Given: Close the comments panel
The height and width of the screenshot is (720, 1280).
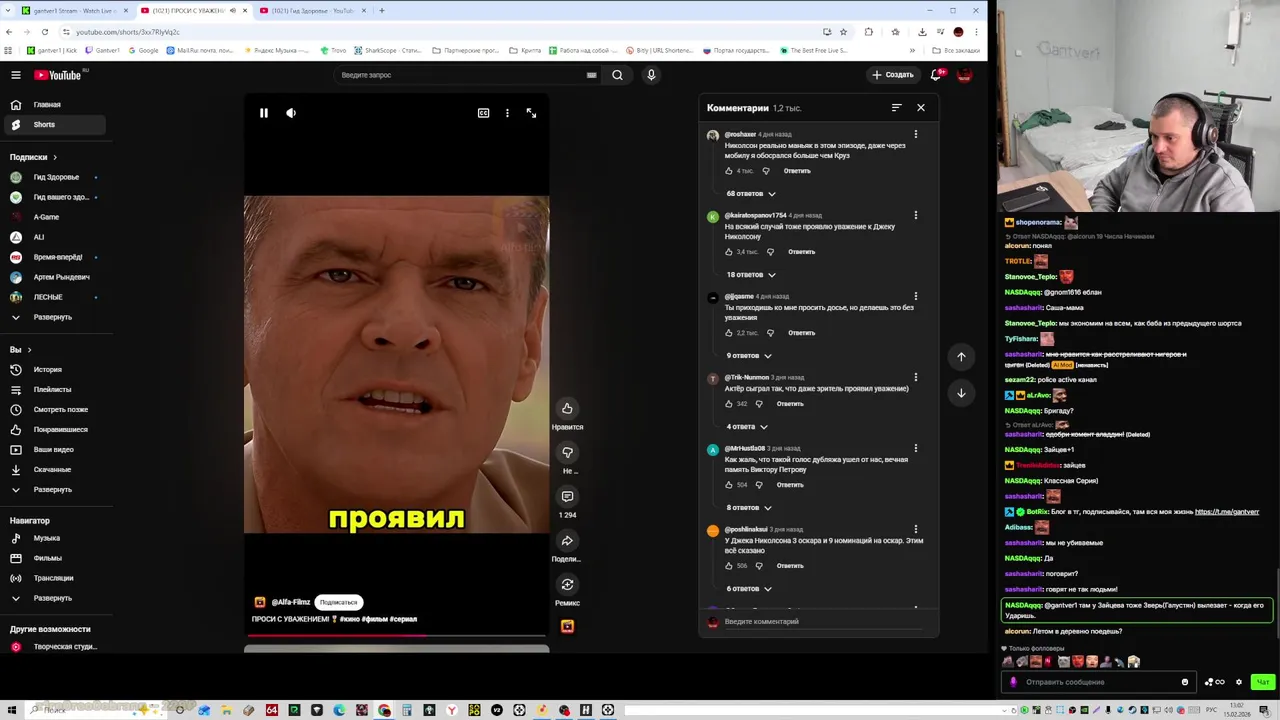Looking at the screenshot, I should pos(921,108).
